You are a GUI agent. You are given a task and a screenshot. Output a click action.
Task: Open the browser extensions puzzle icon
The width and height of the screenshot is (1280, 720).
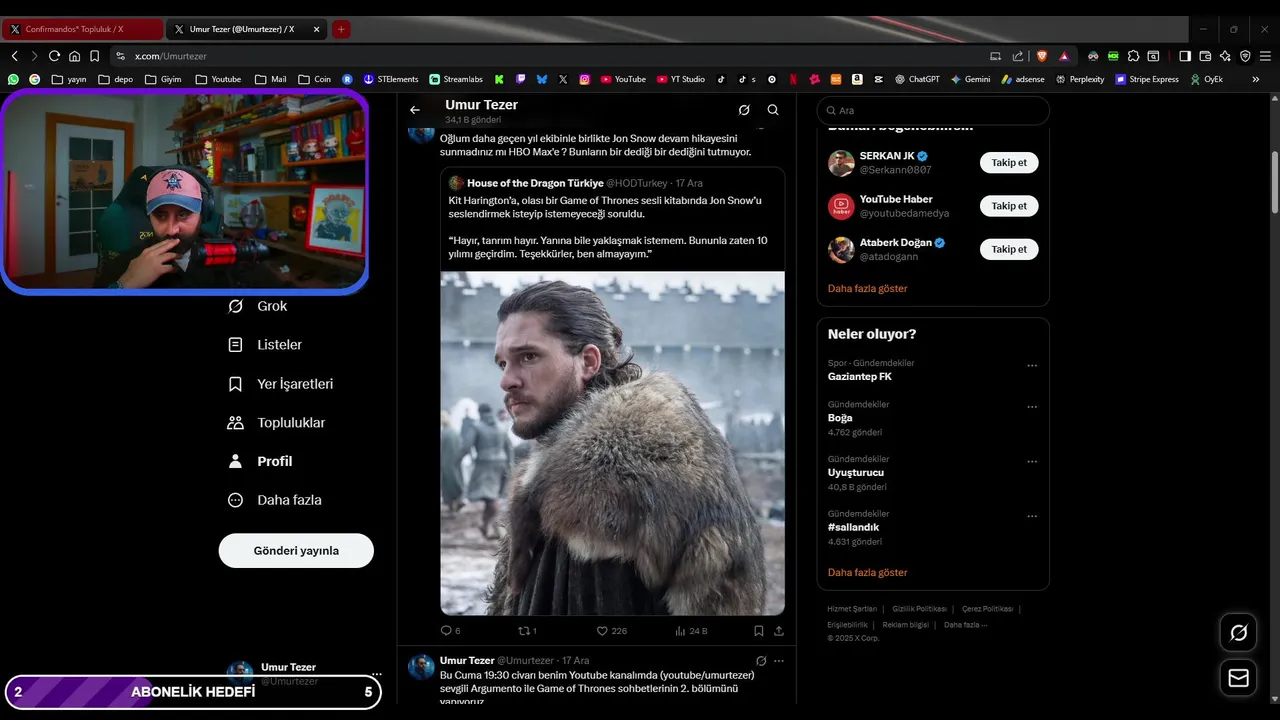pyautogui.click(x=1133, y=56)
